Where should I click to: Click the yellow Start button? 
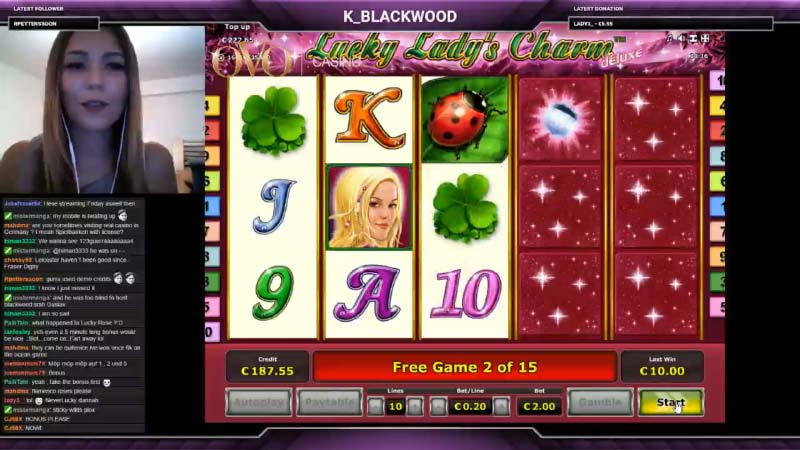click(670, 403)
